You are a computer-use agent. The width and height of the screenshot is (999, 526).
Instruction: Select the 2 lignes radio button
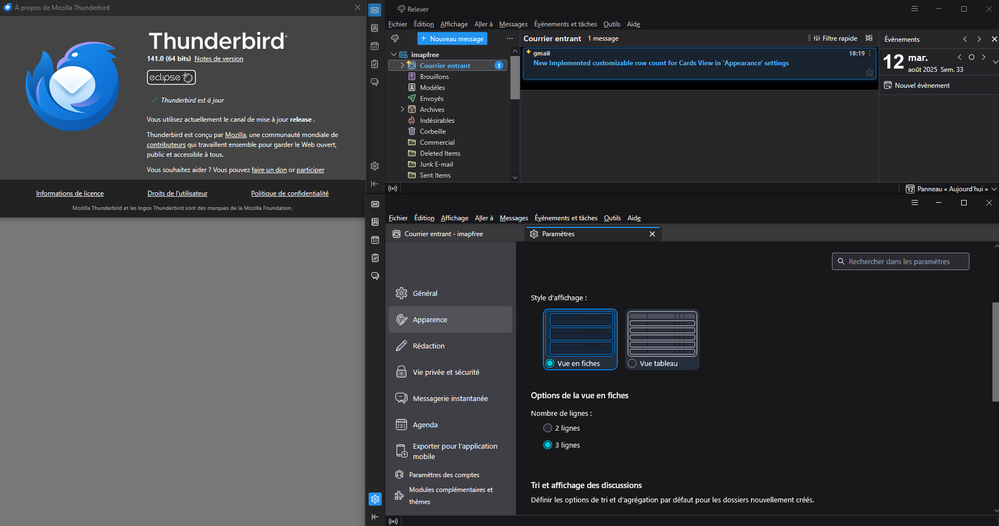548,428
